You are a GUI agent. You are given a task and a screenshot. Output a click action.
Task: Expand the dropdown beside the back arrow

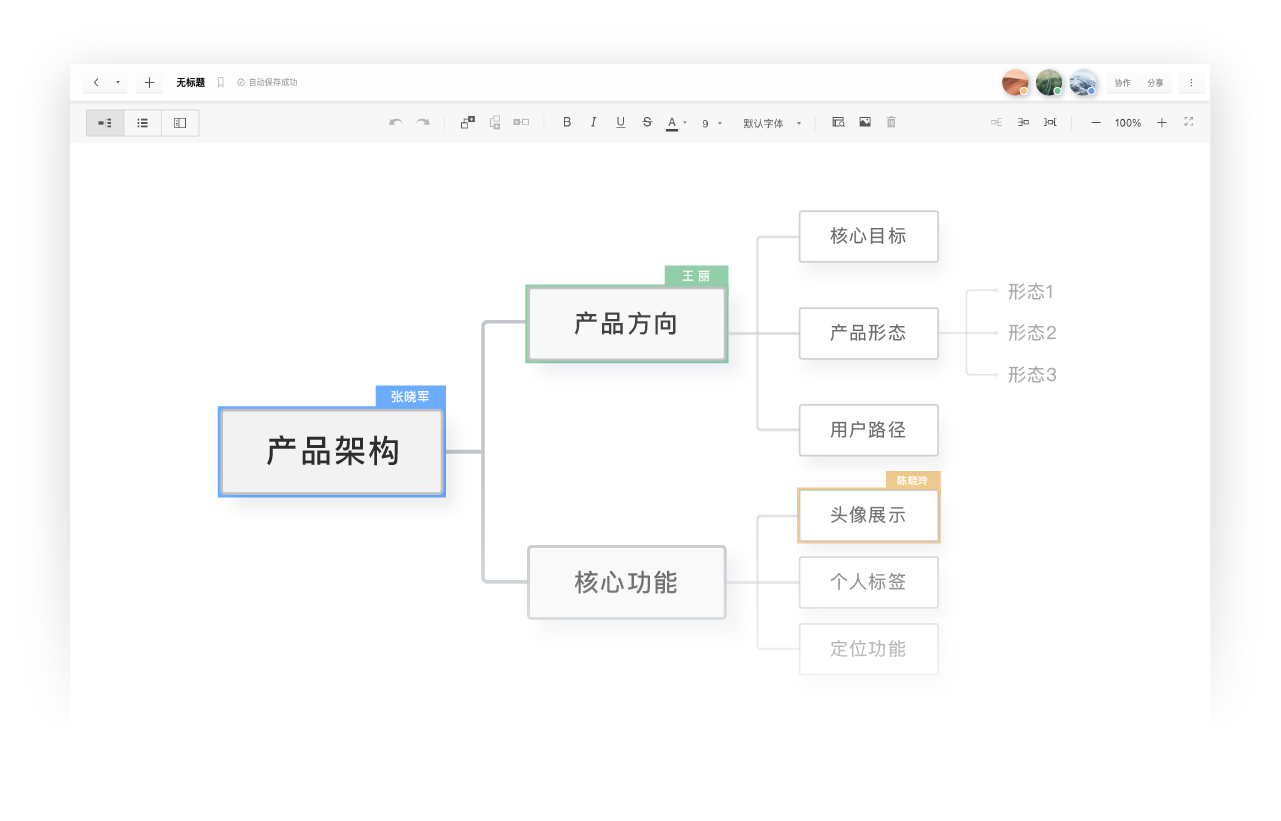pyautogui.click(x=118, y=82)
